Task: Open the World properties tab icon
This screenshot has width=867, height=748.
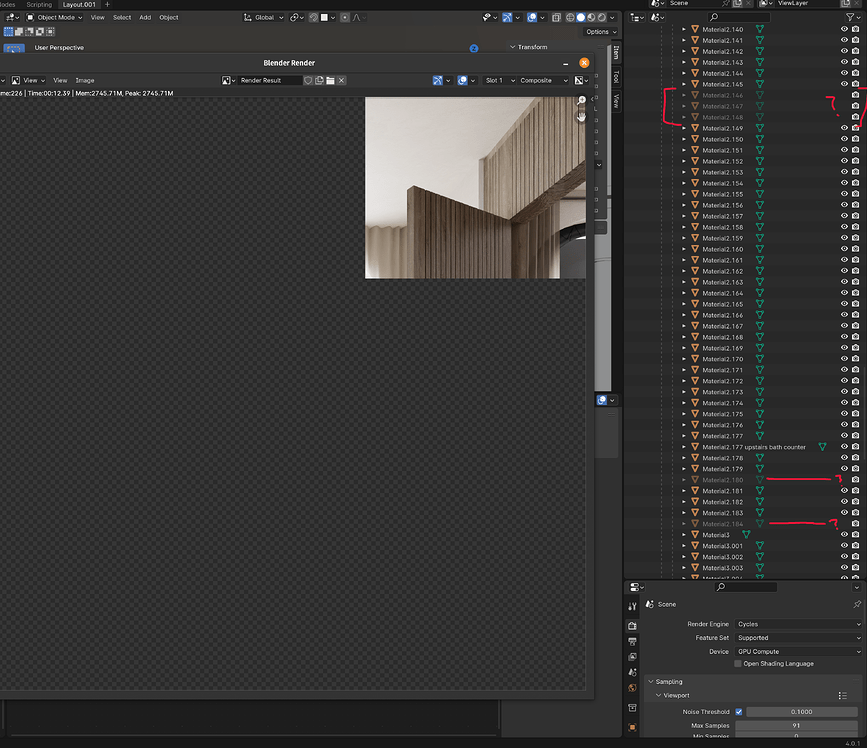Action: coord(633,688)
